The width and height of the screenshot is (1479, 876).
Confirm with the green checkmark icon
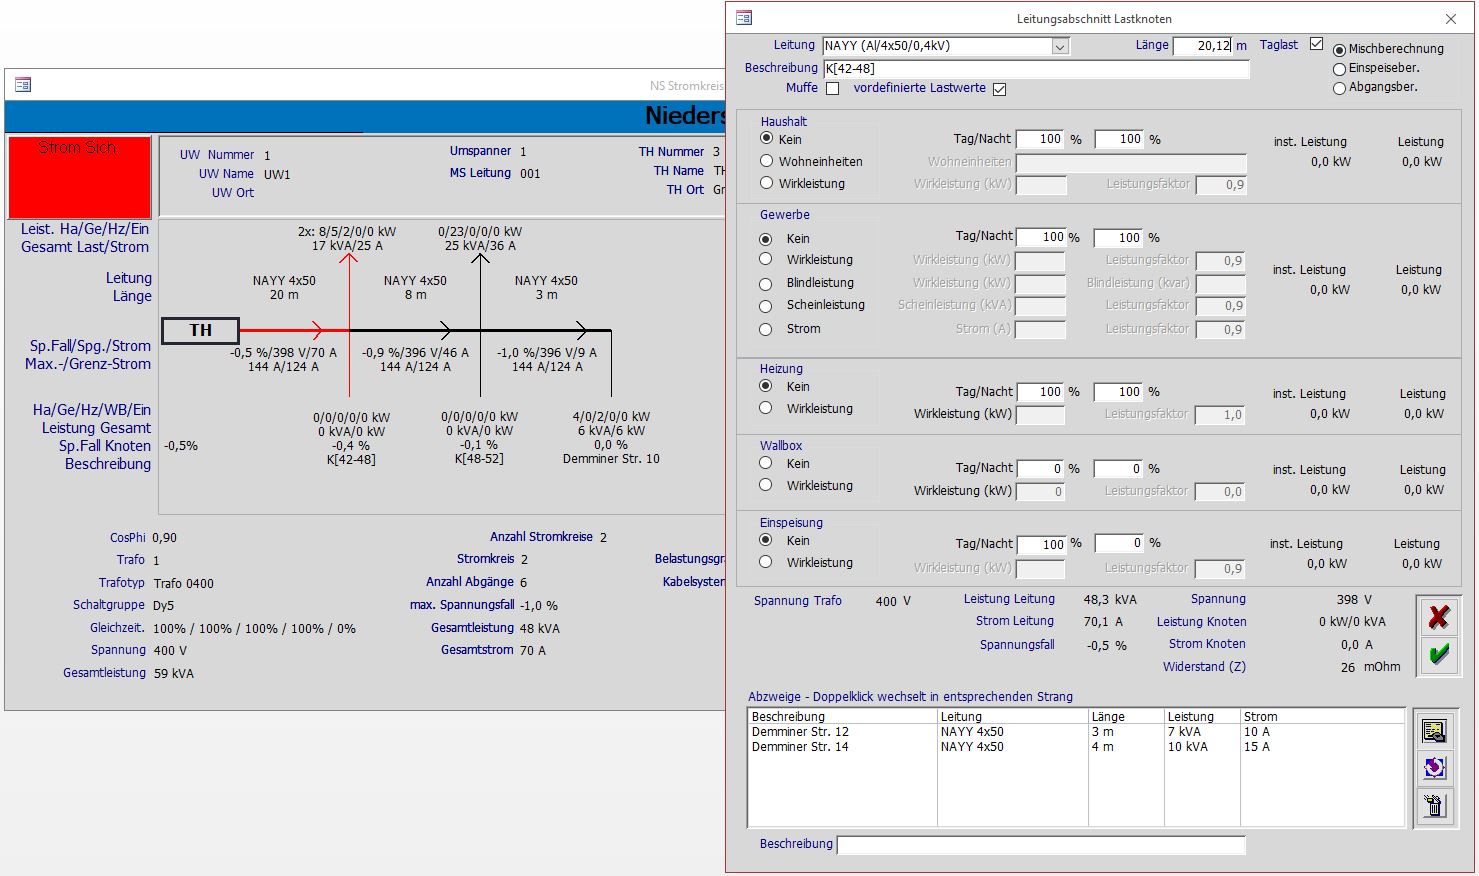point(1438,654)
